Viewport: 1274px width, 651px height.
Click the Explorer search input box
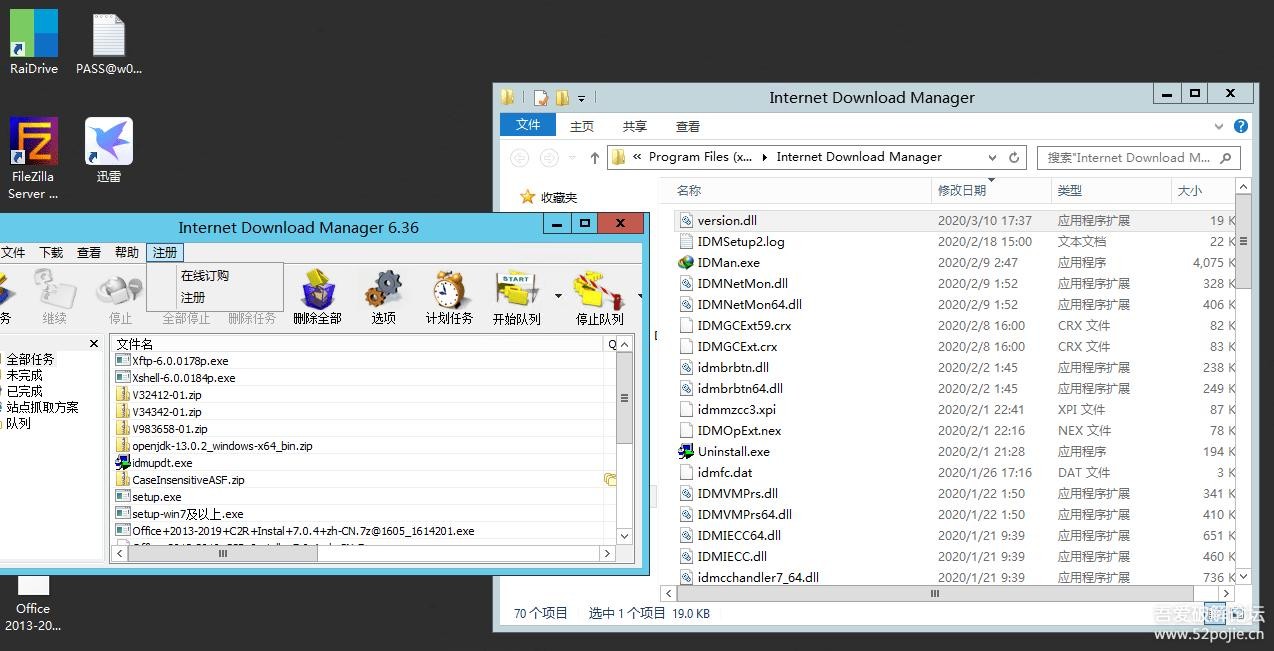(x=1130, y=157)
